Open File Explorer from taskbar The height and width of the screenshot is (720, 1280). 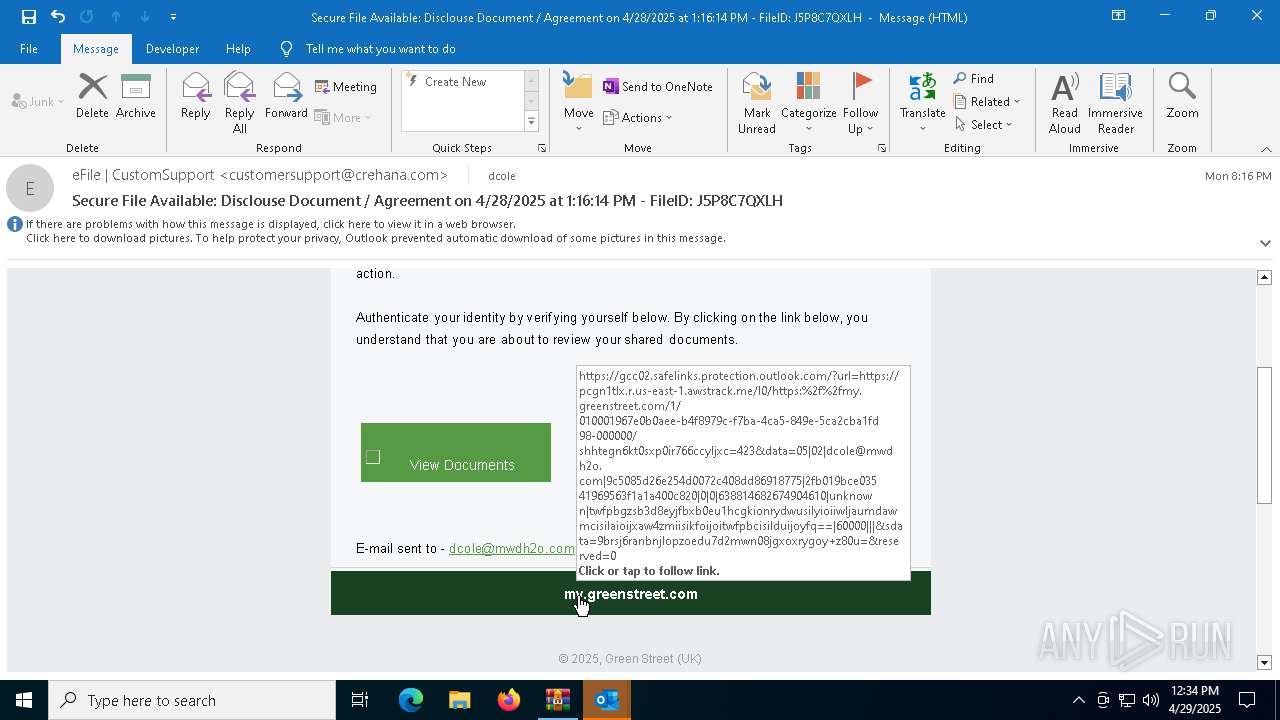[x=459, y=700]
